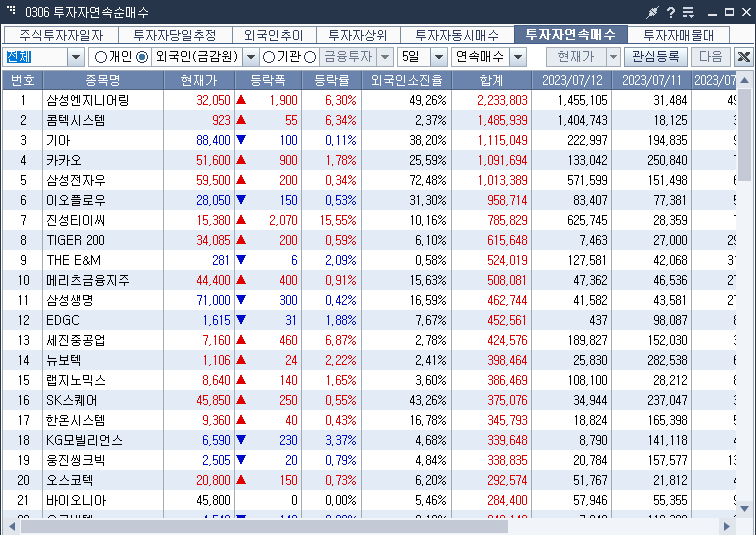Click the 전체 input field
Image resolution: width=756 pixels, height=535 pixels.
[x=35, y=57]
